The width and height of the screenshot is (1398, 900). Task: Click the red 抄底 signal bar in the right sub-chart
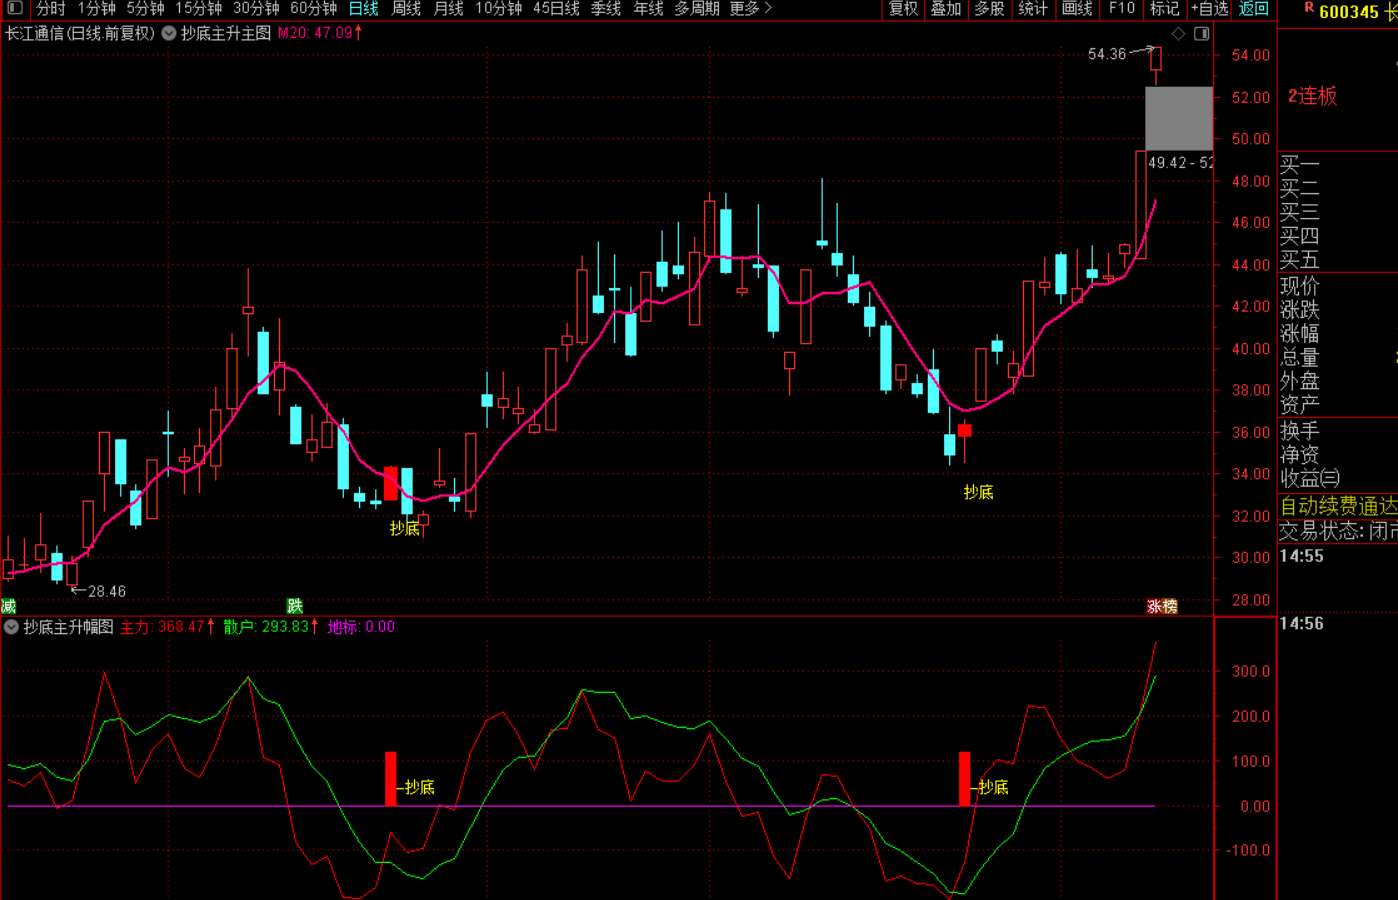pos(965,778)
